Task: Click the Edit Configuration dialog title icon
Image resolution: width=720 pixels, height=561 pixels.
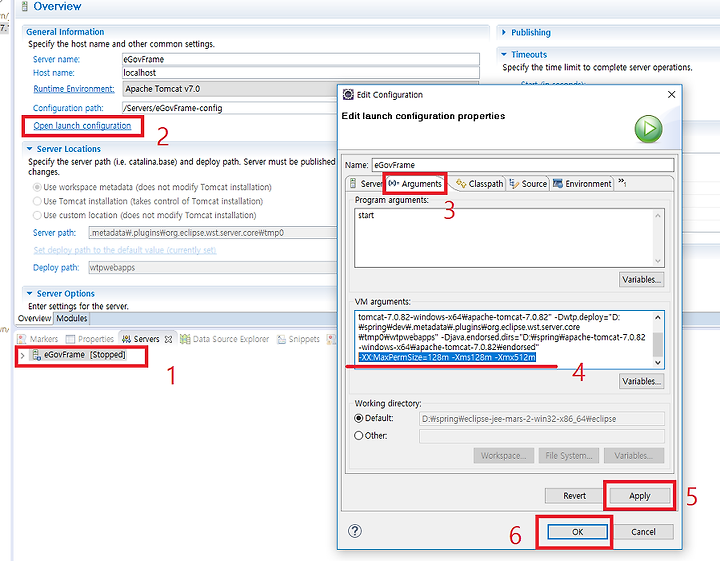Action: point(348,95)
